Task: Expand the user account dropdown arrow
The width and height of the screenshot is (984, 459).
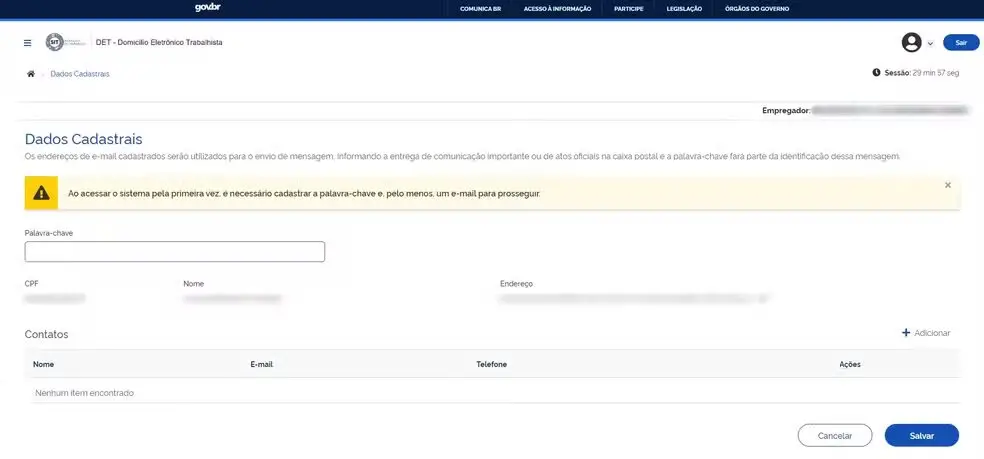Action: 930,43
